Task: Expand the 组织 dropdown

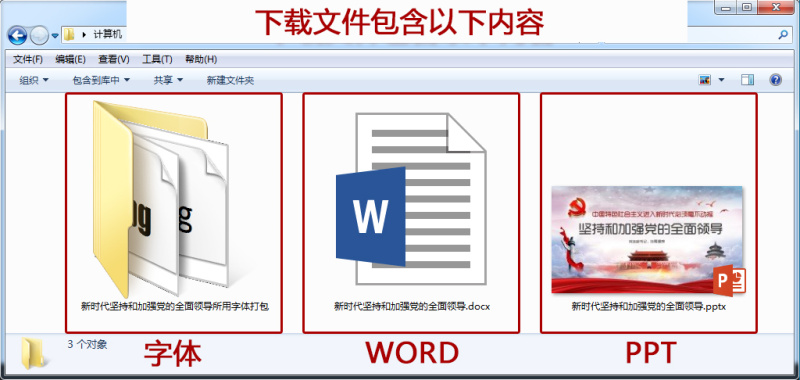Action: point(34,80)
